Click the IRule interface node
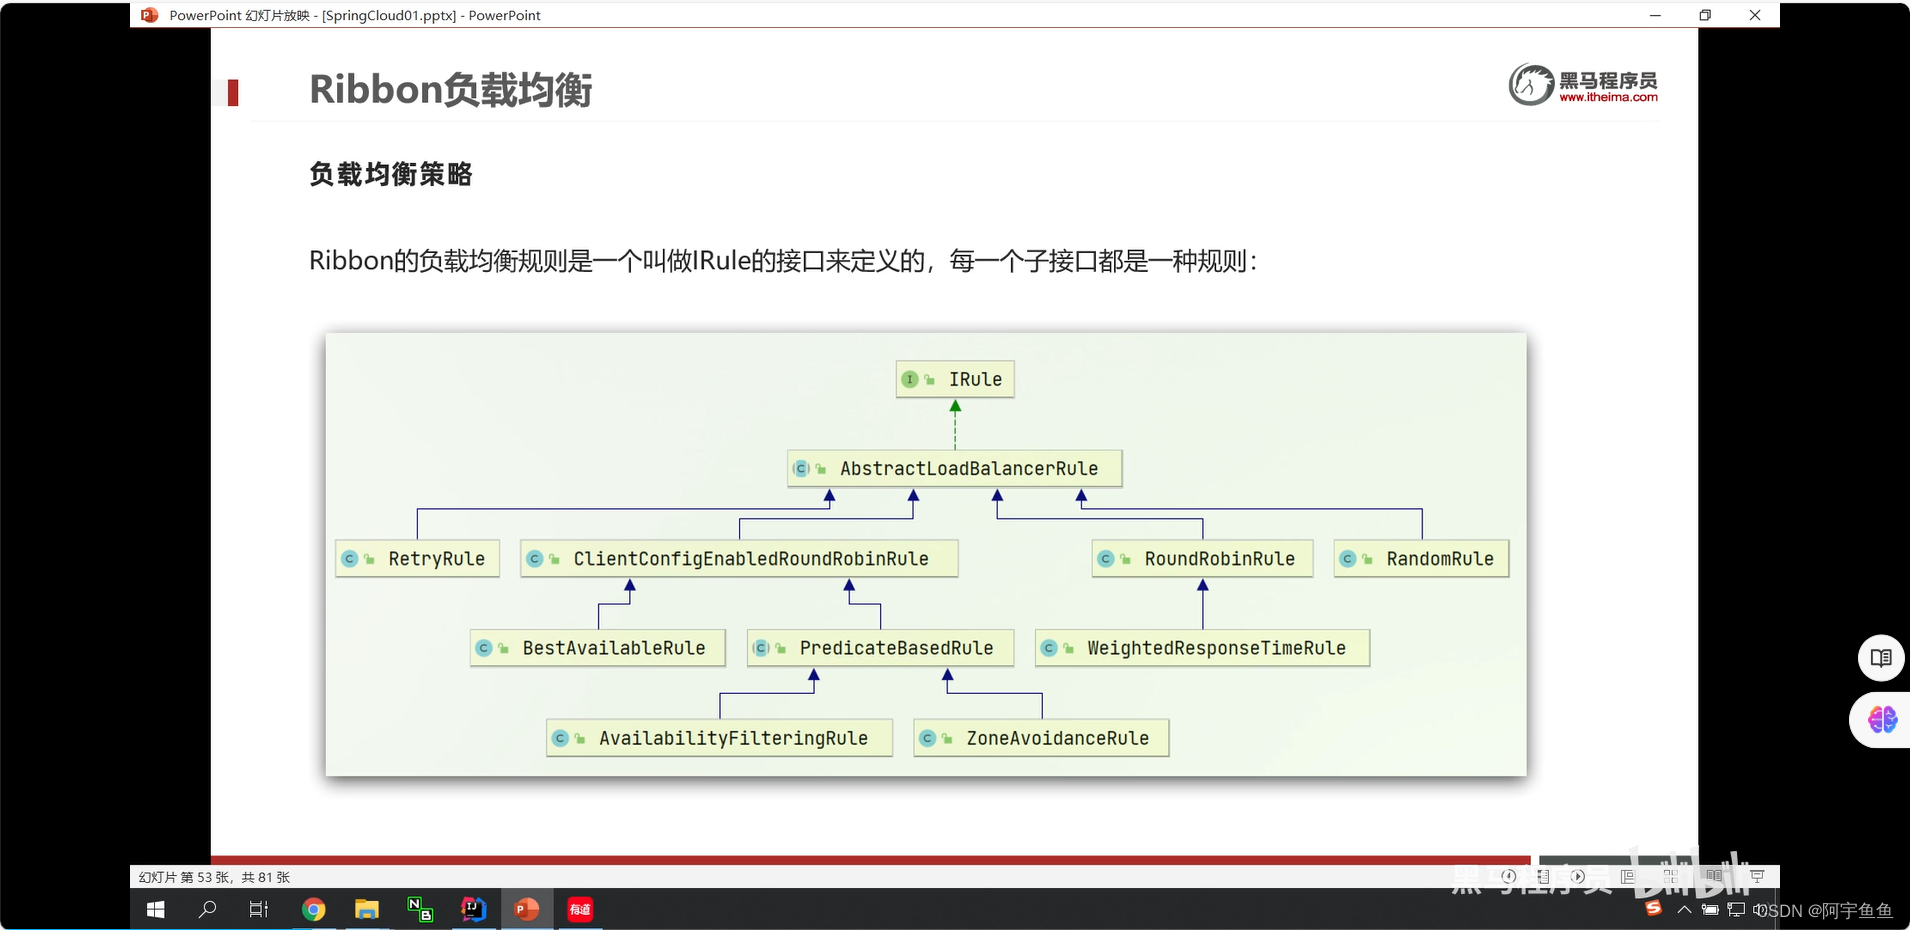This screenshot has height=930, width=1910. [x=955, y=379]
